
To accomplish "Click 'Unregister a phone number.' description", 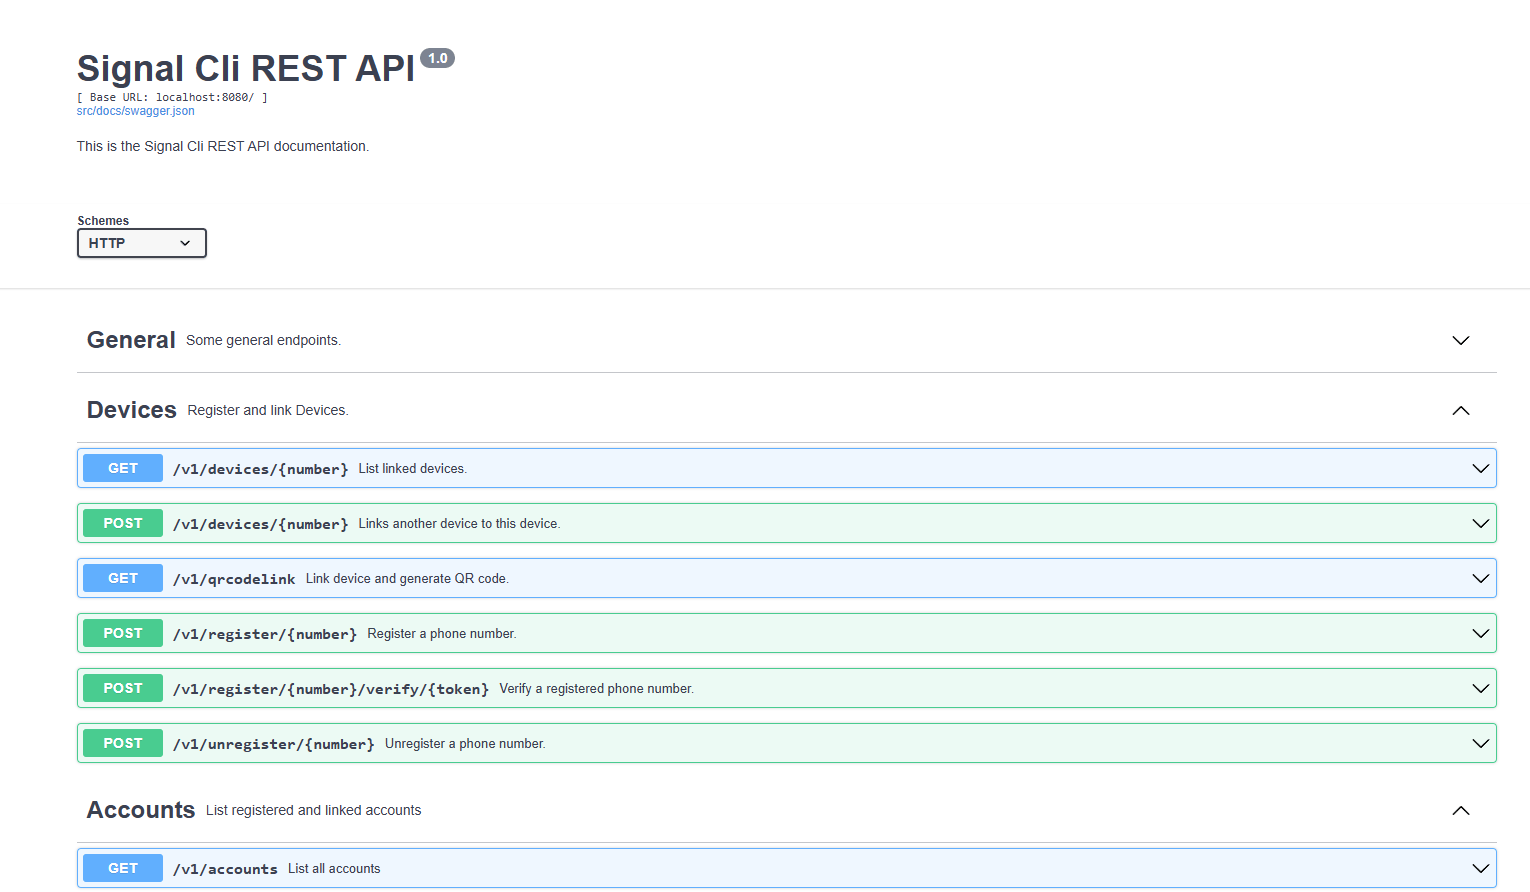I will tap(465, 743).
